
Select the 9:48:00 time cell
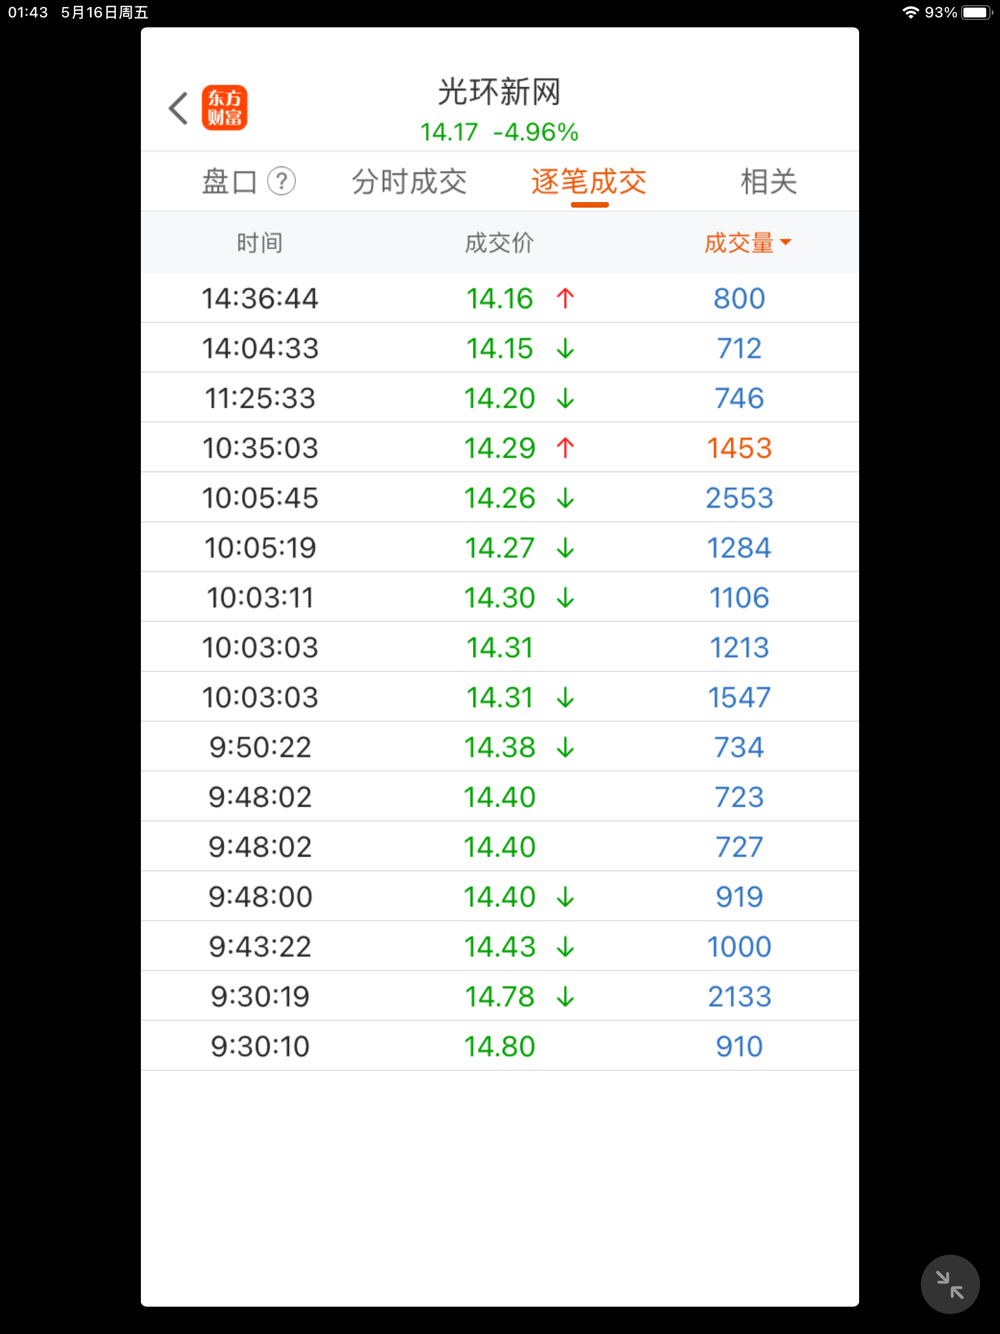click(x=260, y=897)
